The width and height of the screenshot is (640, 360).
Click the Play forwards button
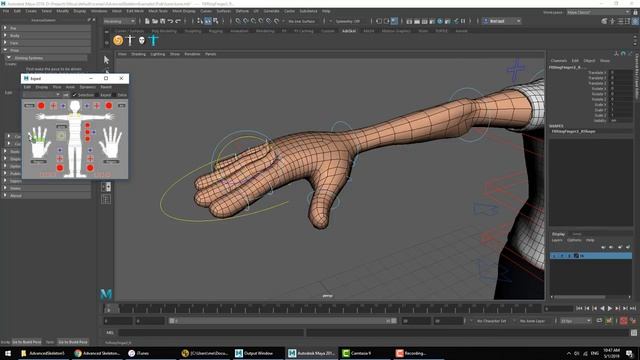tap(610, 309)
